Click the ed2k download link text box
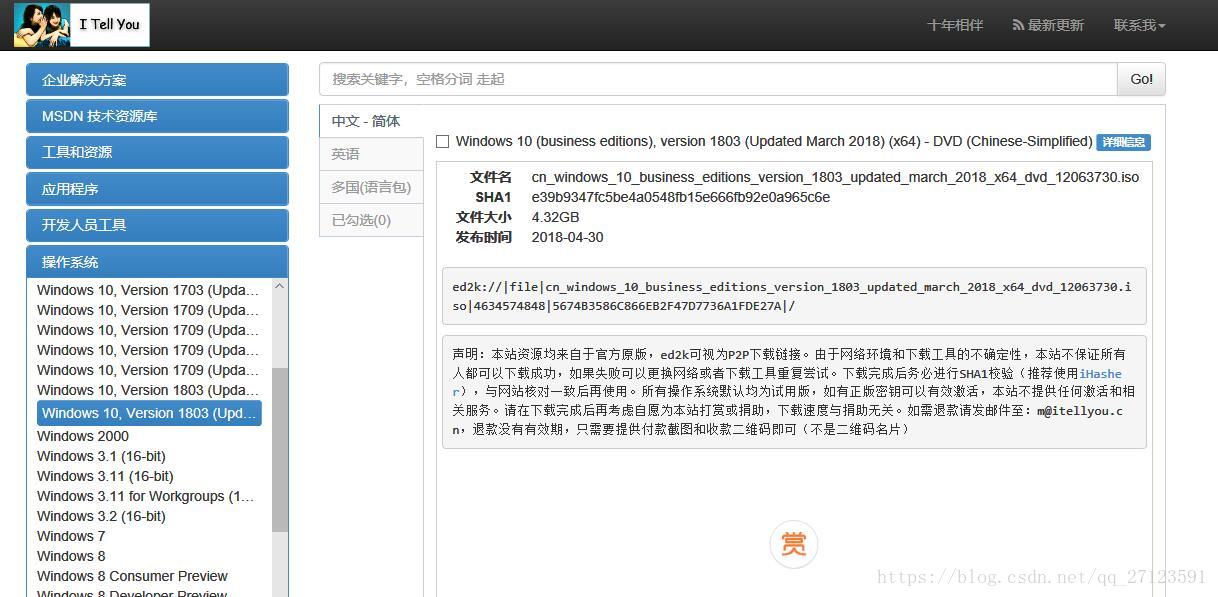This screenshot has width=1218, height=597. pyautogui.click(x=794, y=296)
